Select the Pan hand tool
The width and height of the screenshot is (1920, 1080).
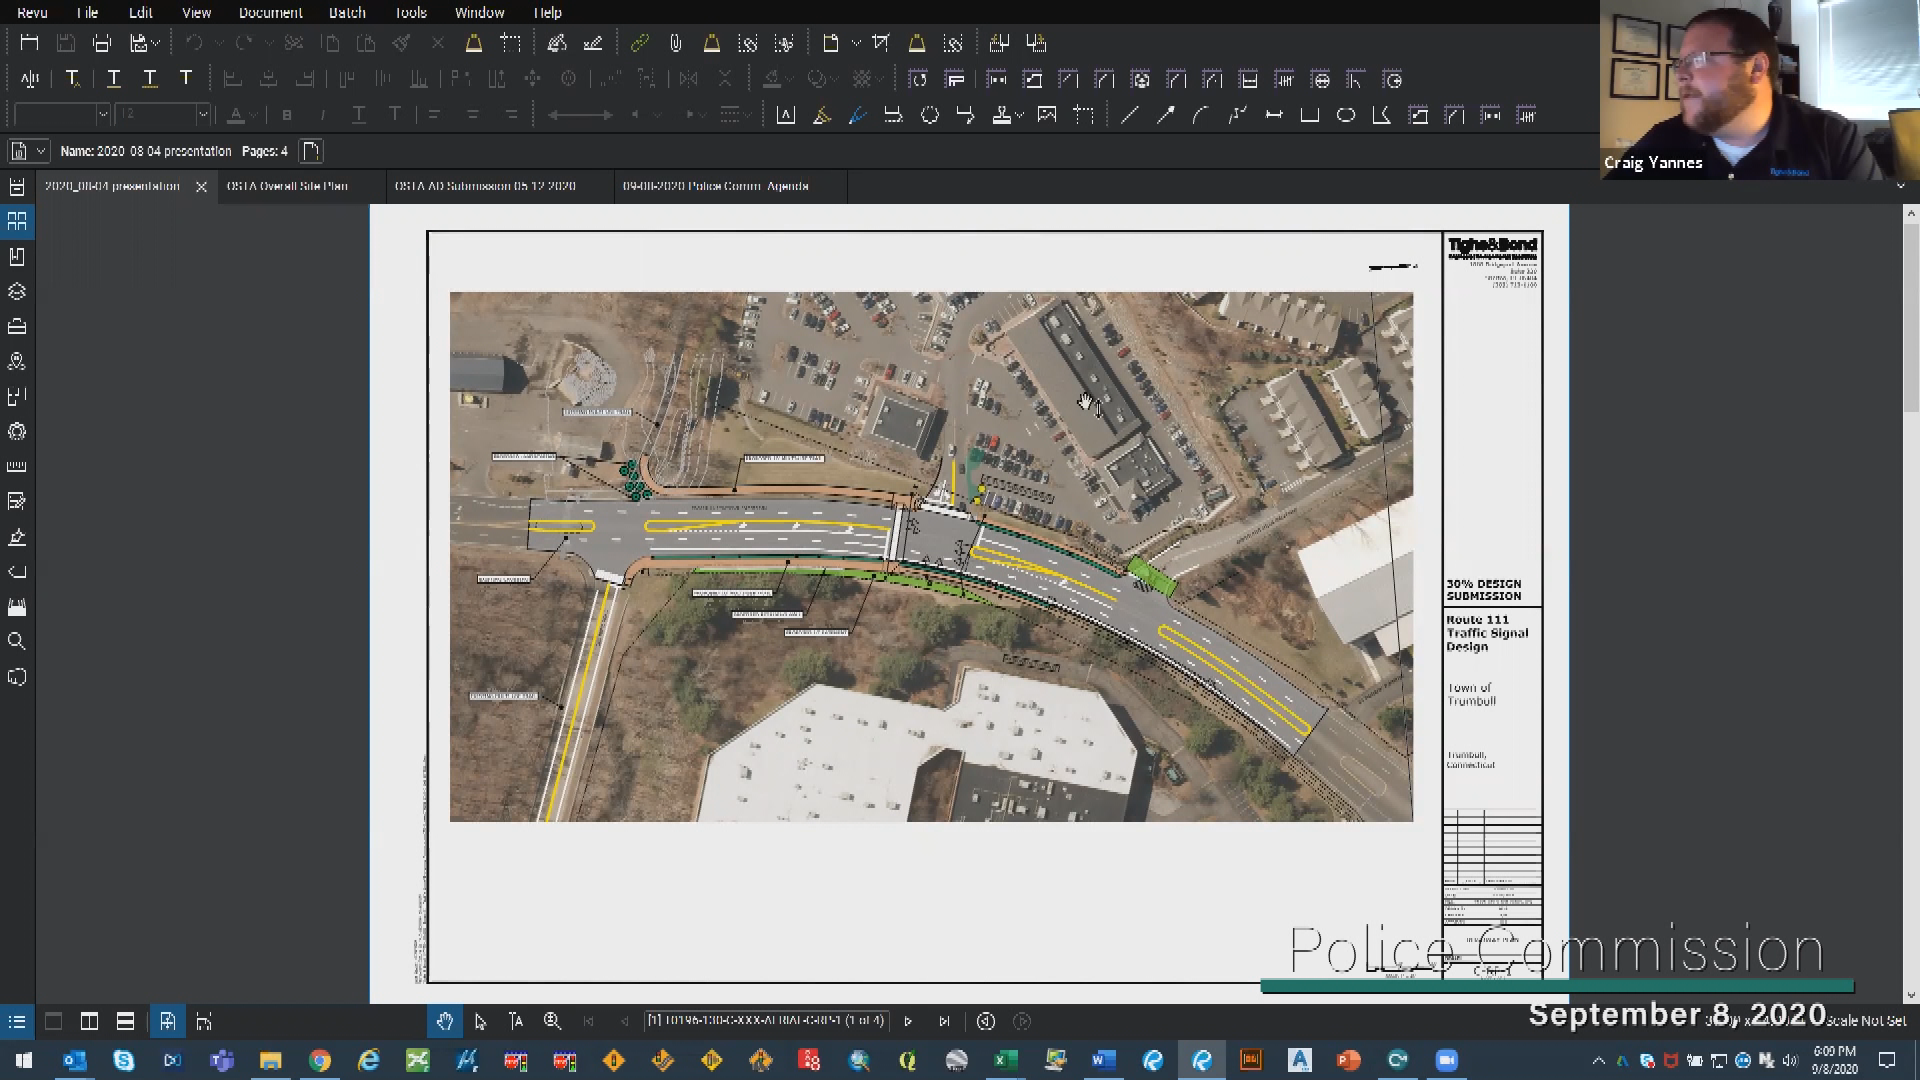(x=444, y=1021)
